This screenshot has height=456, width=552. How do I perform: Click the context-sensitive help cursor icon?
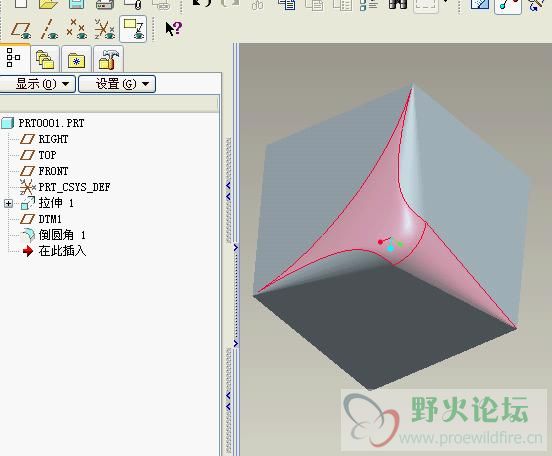pos(173,28)
